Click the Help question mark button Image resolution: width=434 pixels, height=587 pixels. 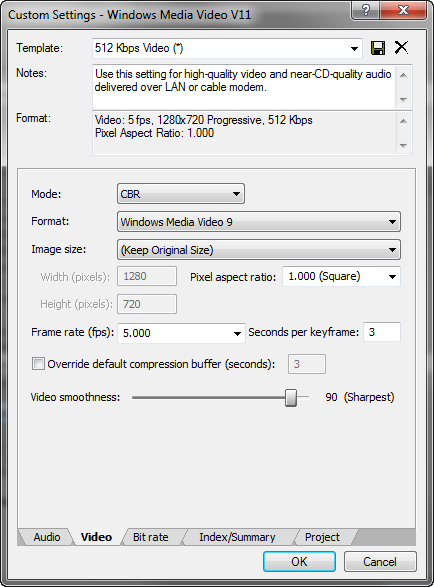365,10
